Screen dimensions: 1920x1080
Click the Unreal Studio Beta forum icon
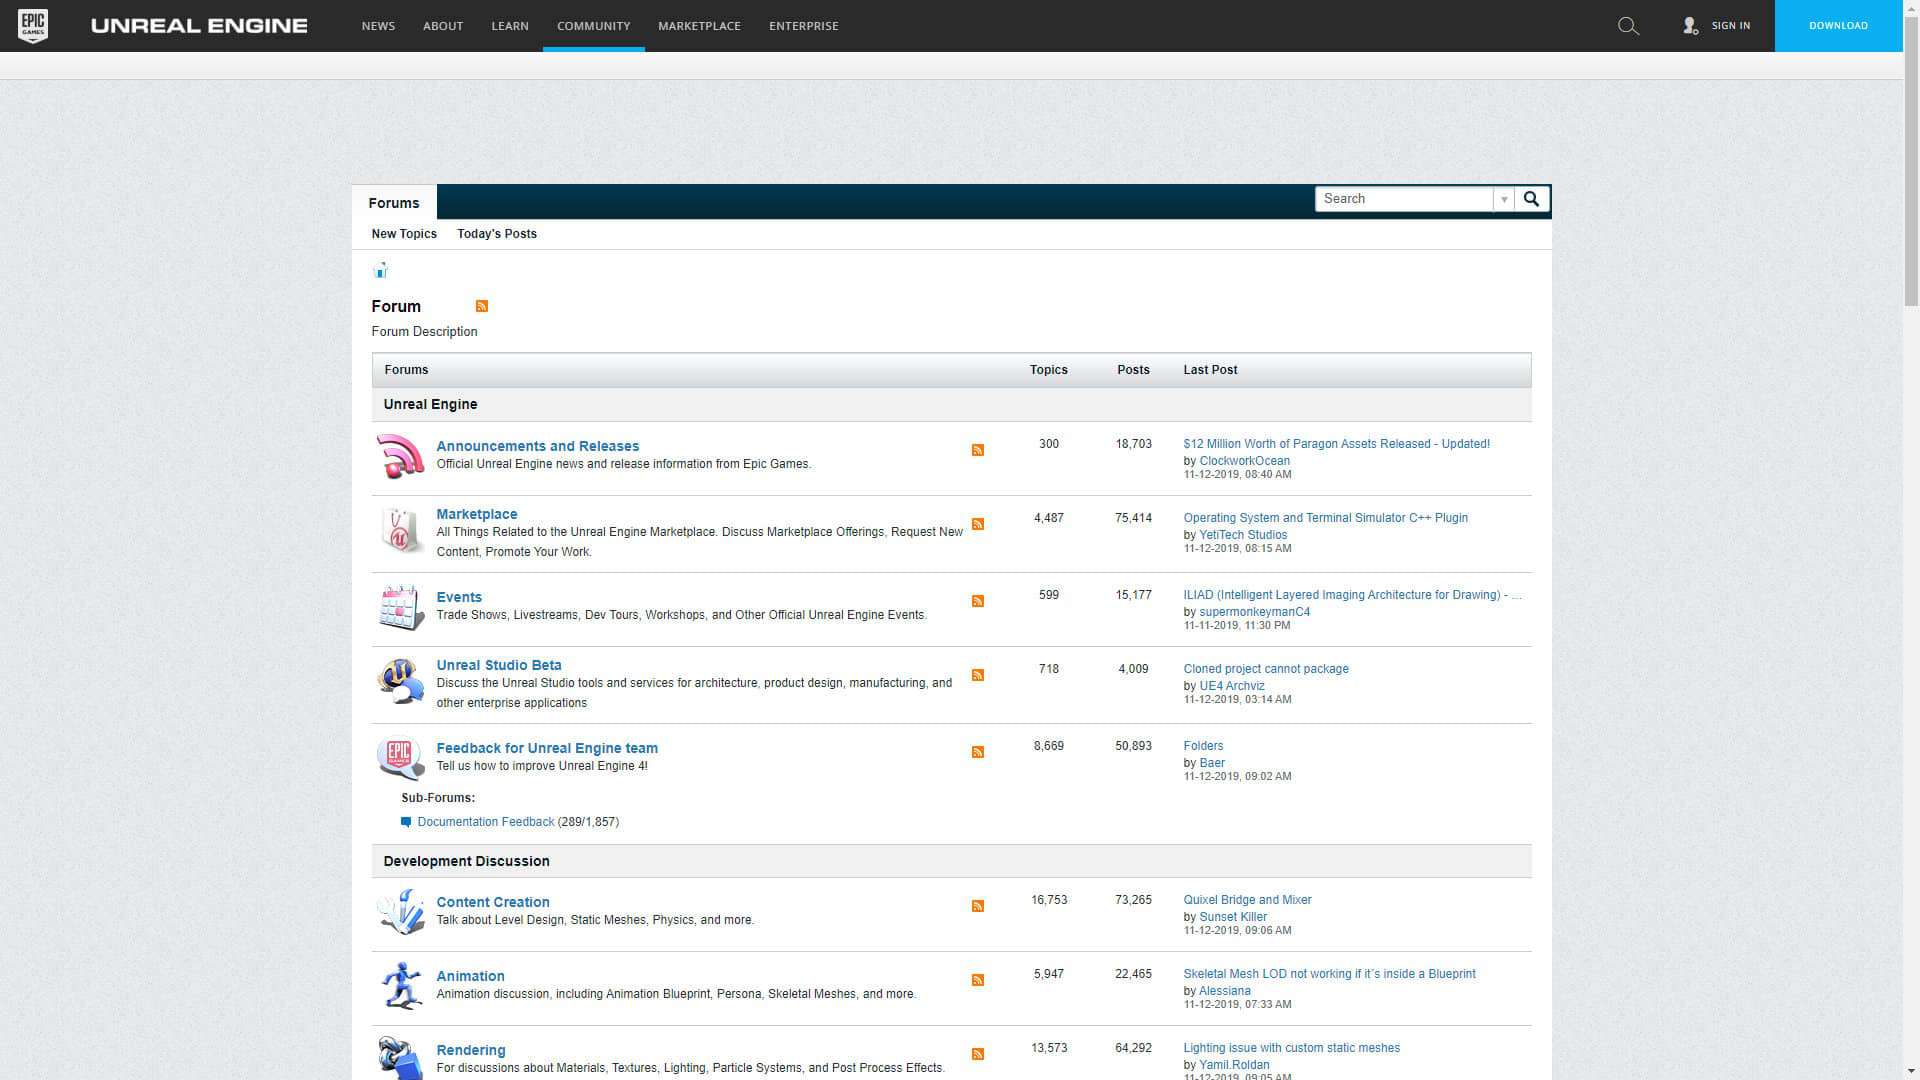tap(399, 680)
